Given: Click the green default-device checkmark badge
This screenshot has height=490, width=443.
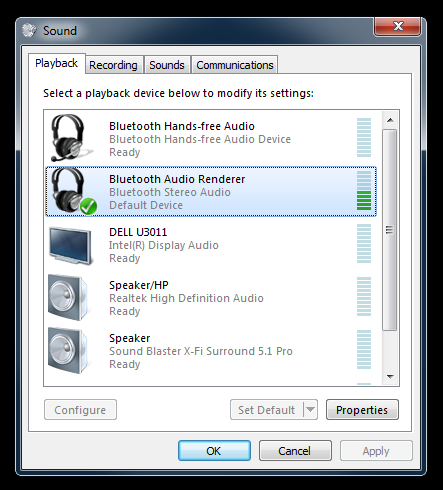Looking at the screenshot, I should click(x=88, y=206).
